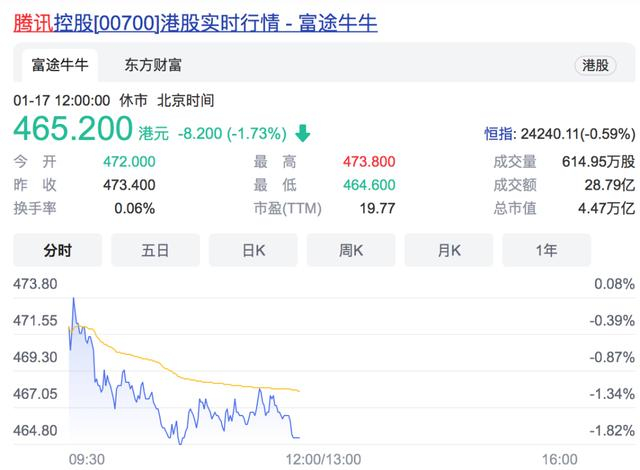Switch to the 东方财富 source tab

(153, 65)
